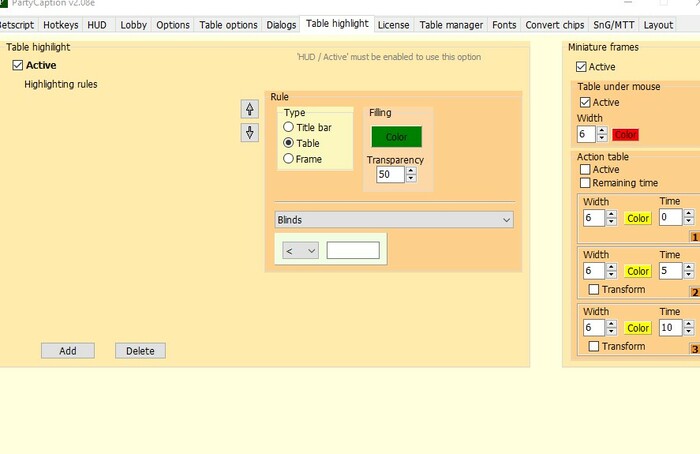Click the Time field showing 10
This screenshot has width=700, height=454.
671,328
